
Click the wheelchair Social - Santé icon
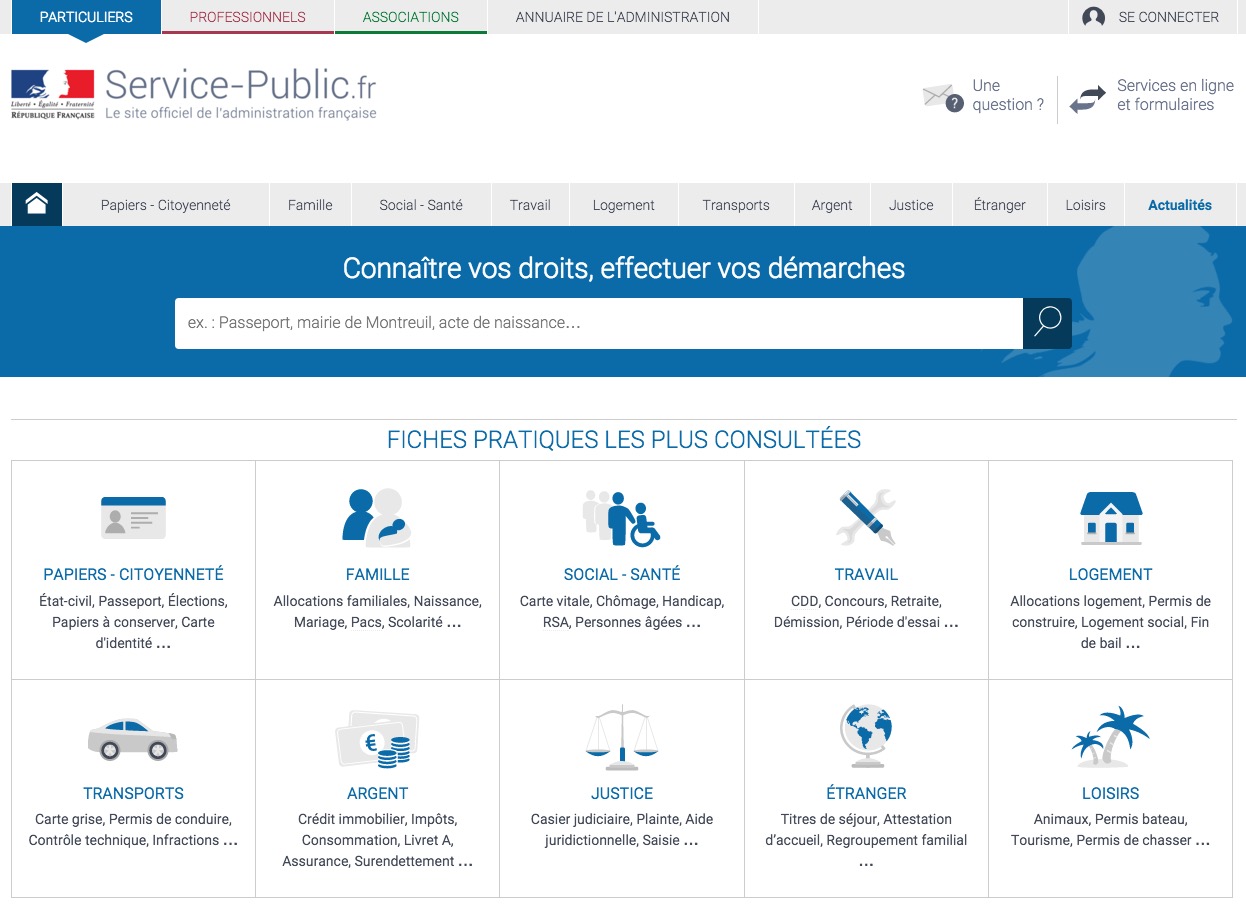click(x=621, y=517)
